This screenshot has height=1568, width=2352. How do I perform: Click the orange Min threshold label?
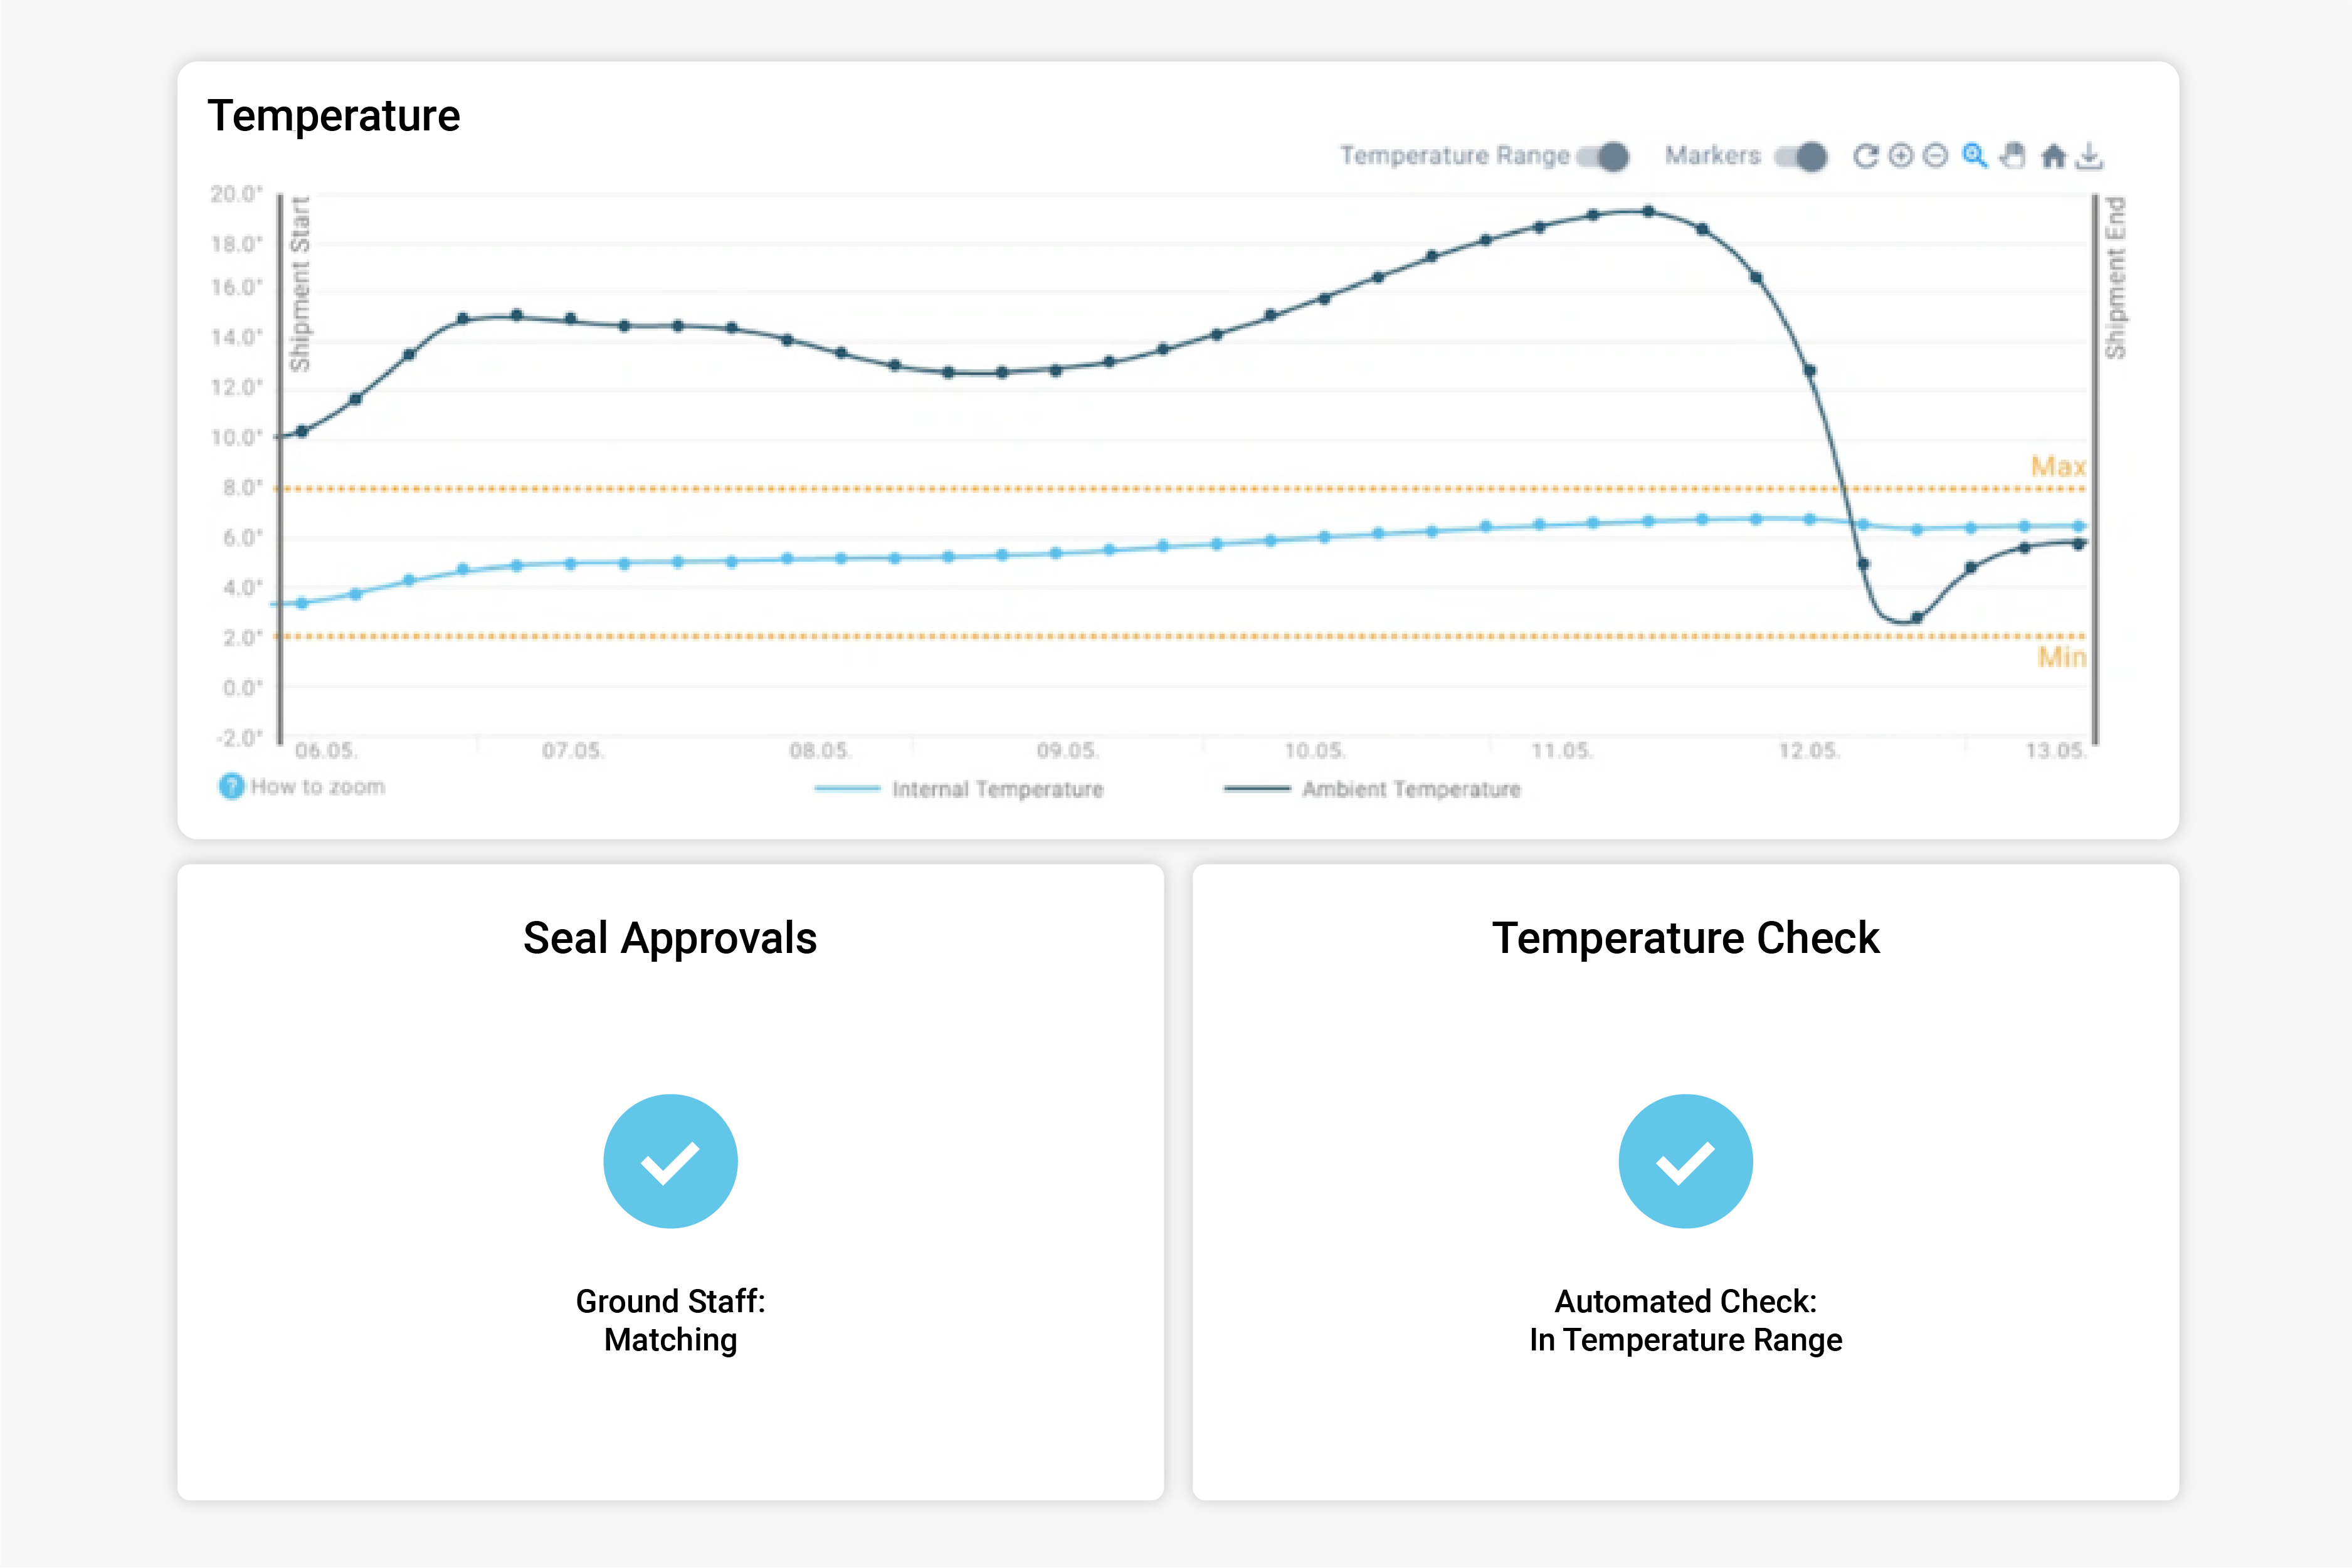[2062, 657]
